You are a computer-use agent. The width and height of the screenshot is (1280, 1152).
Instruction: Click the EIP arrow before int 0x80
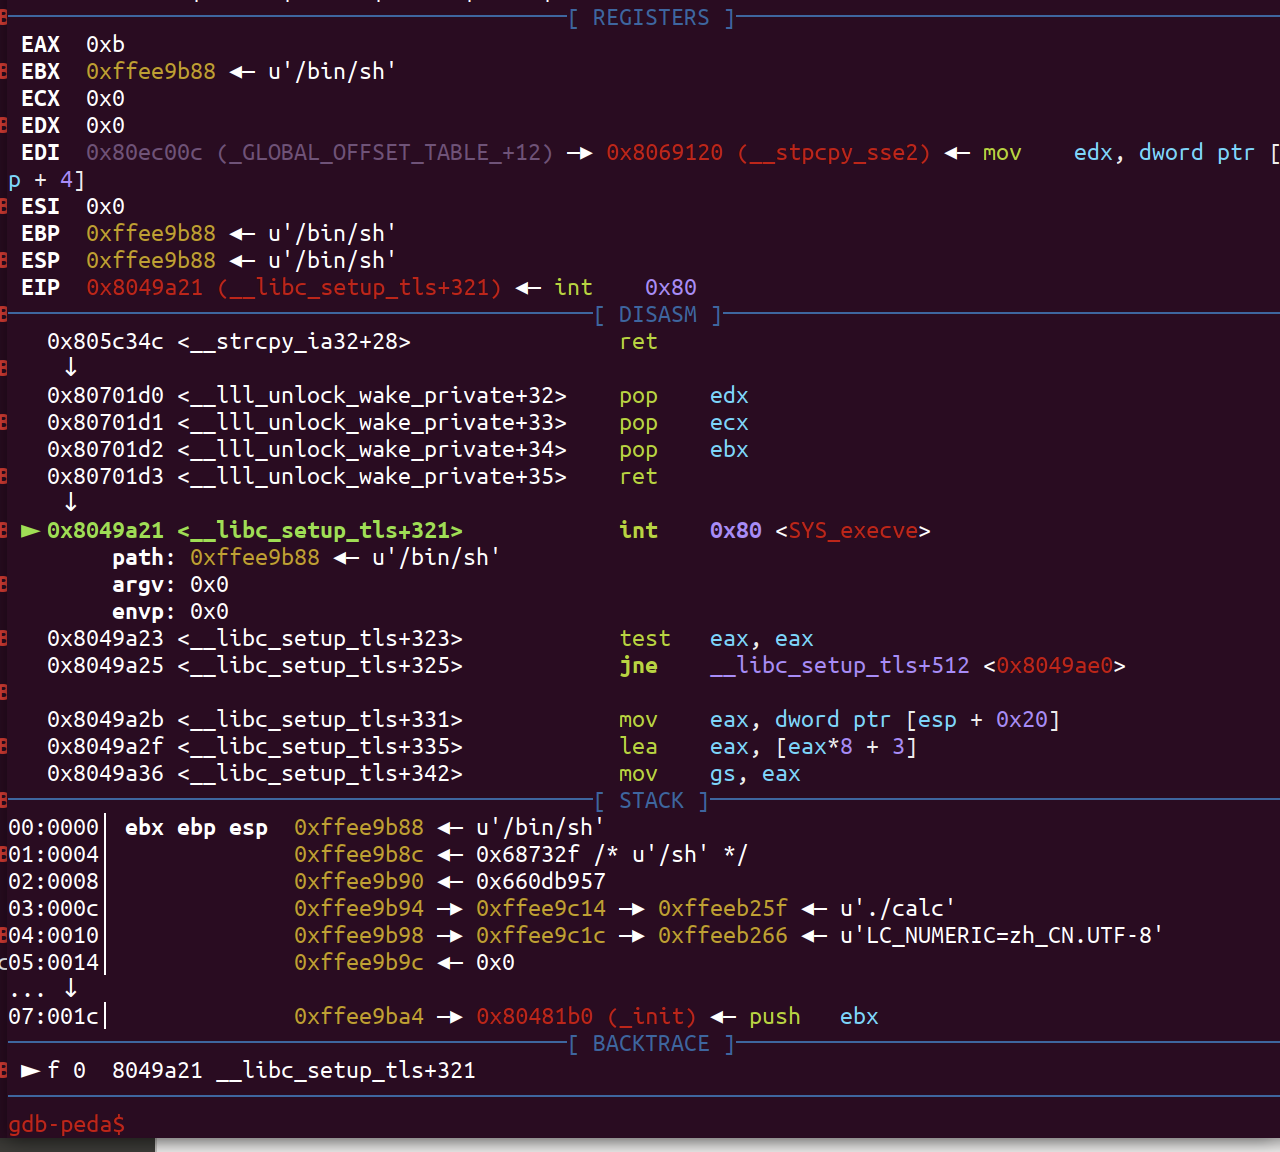528,288
